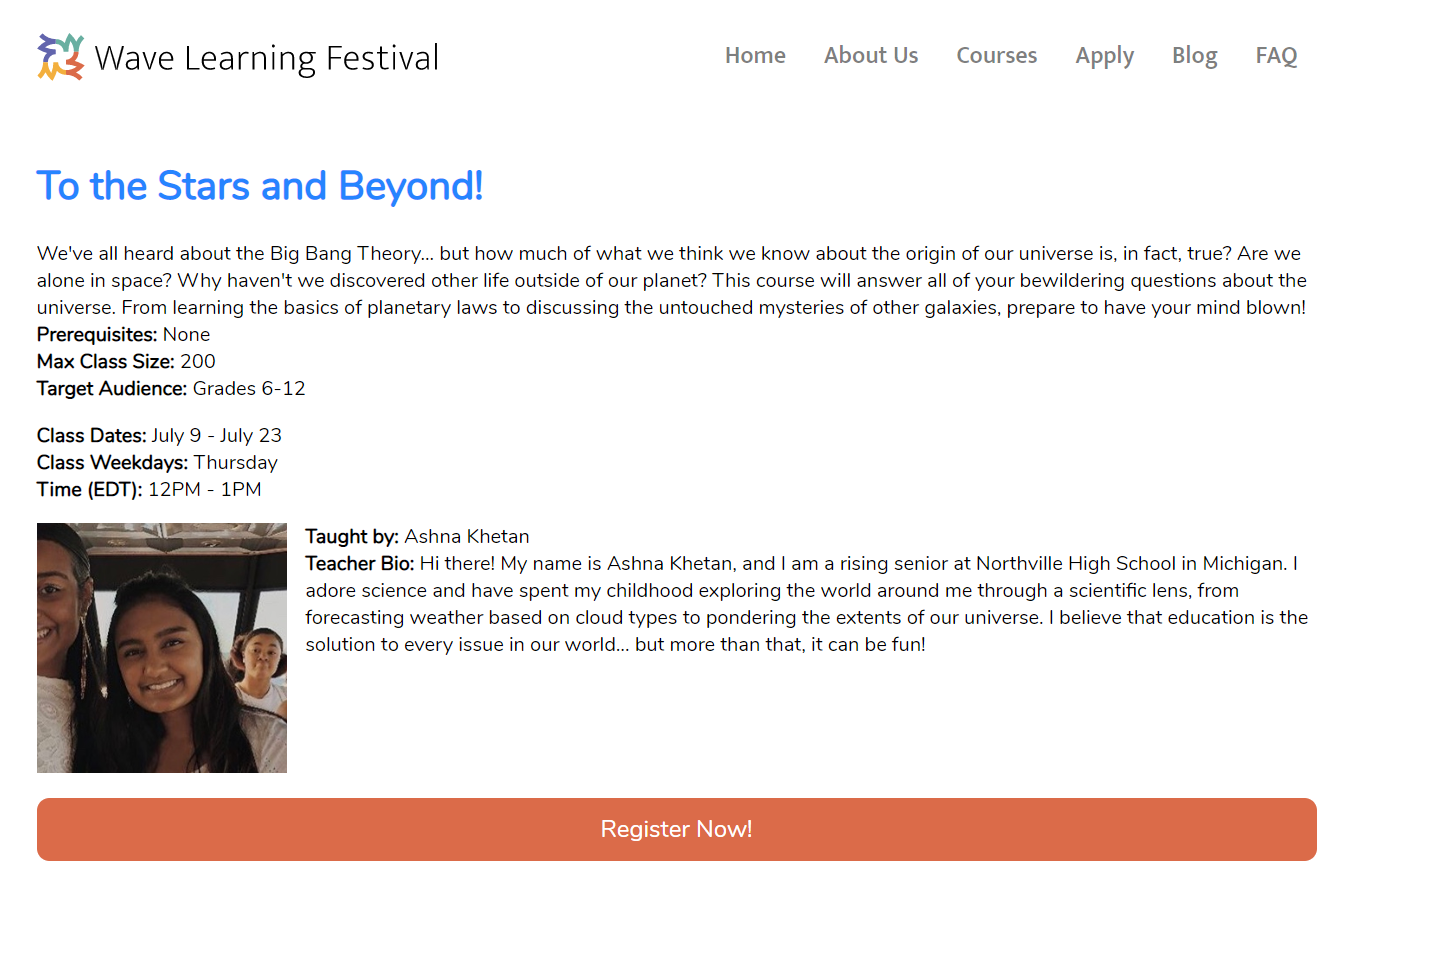Click the Max Class Size value '200'

tap(199, 361)
